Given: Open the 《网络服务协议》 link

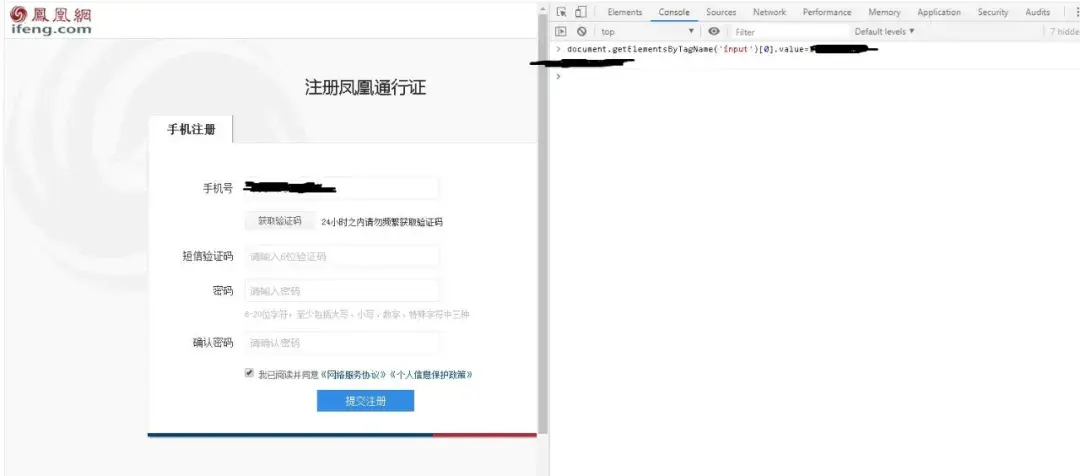Looking at the screenshot, I should tap(353, 375).
